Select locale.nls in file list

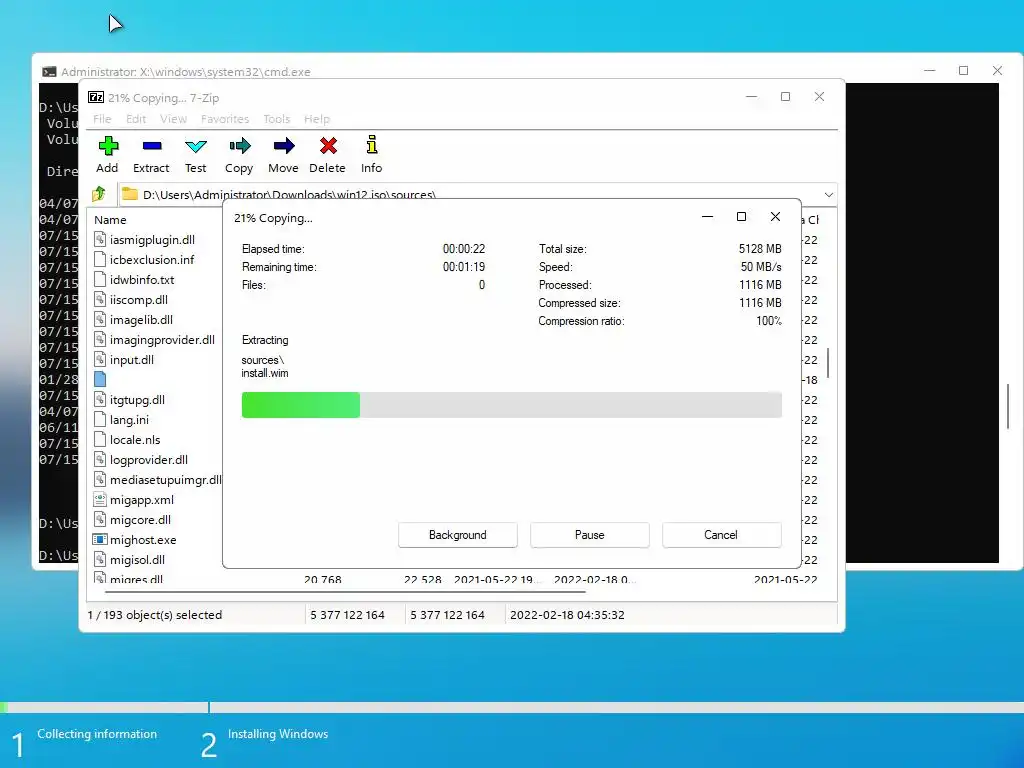[135, 440]
